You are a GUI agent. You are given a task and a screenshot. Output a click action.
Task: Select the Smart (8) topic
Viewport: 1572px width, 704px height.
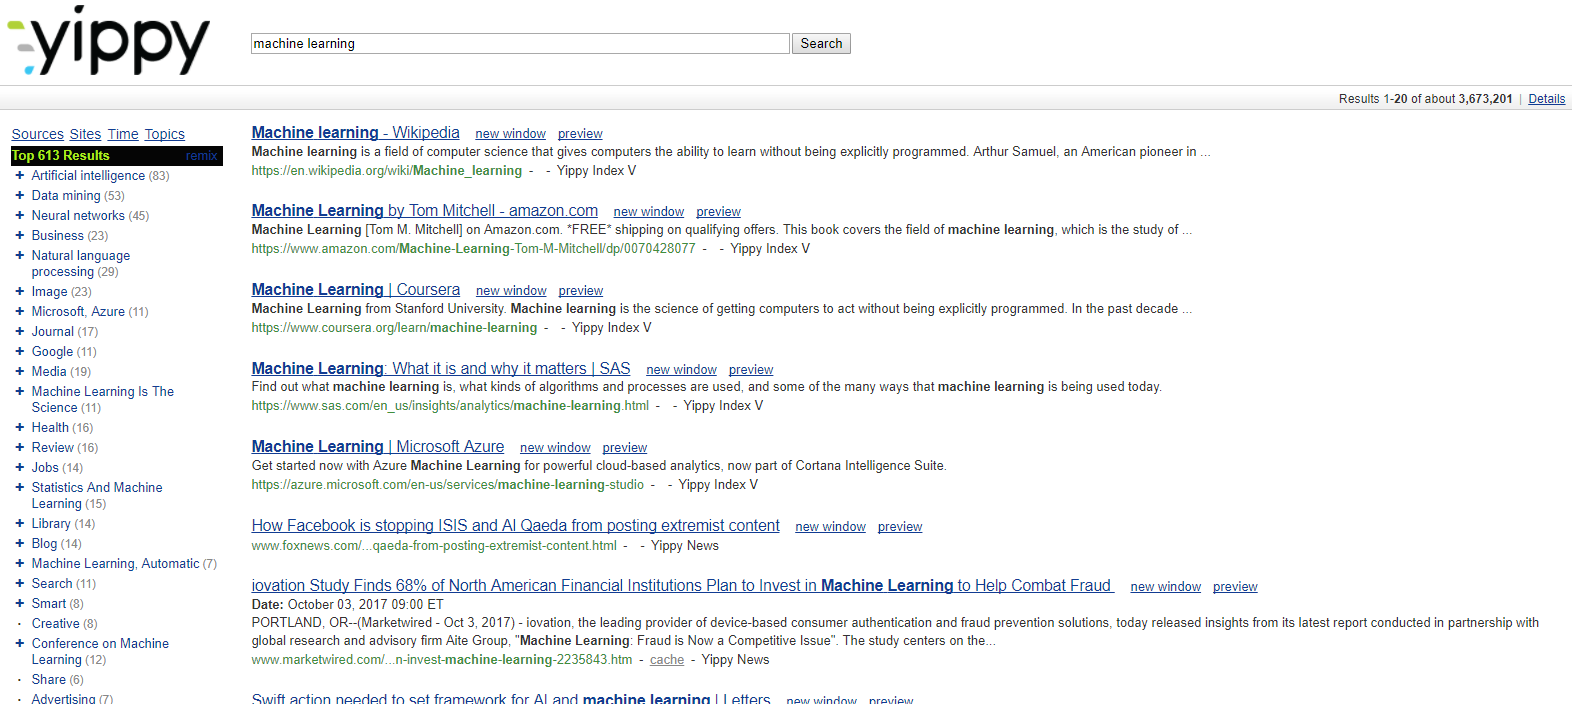(x=57, y=603)
